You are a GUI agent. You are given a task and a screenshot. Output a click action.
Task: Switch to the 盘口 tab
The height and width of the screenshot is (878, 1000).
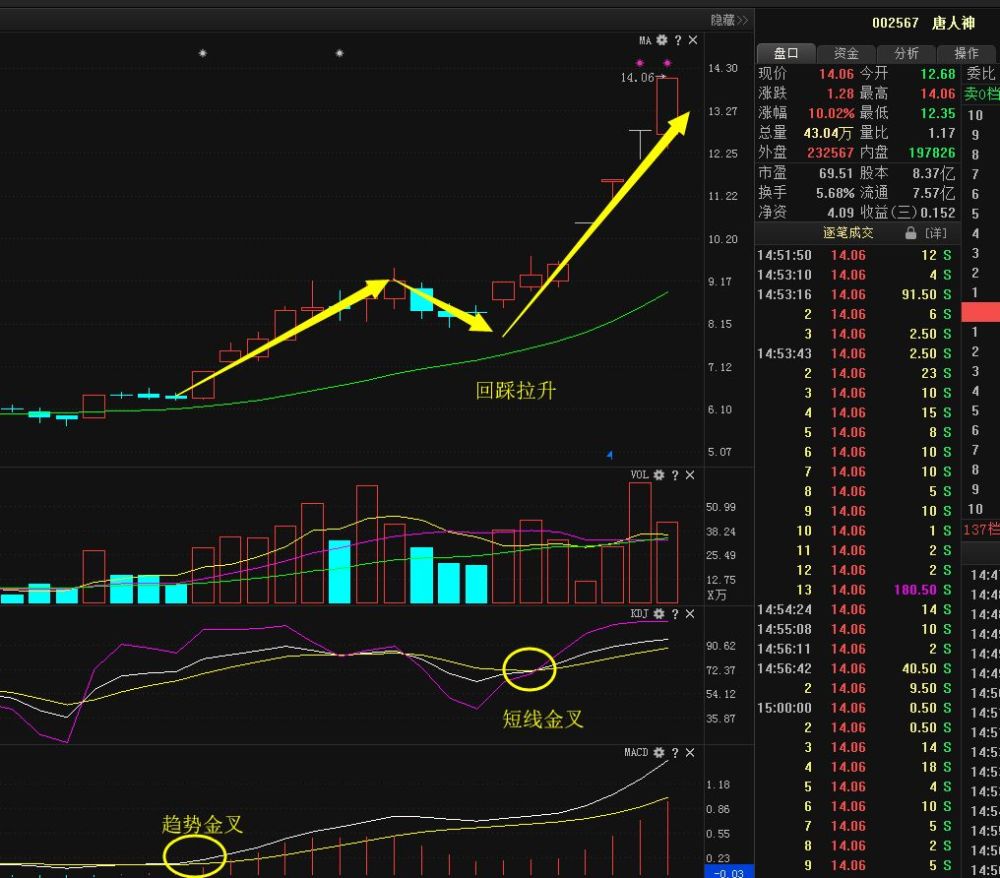click(786, 54)
